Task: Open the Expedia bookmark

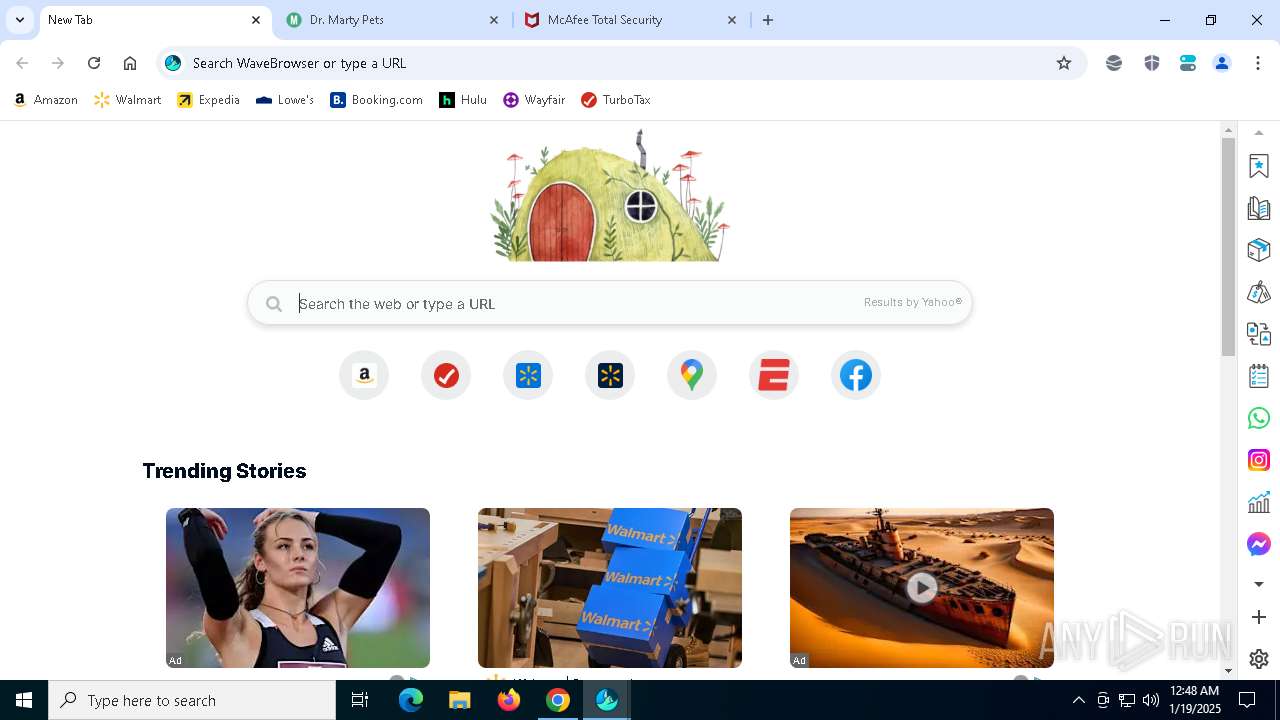Action: click(209, 100)
